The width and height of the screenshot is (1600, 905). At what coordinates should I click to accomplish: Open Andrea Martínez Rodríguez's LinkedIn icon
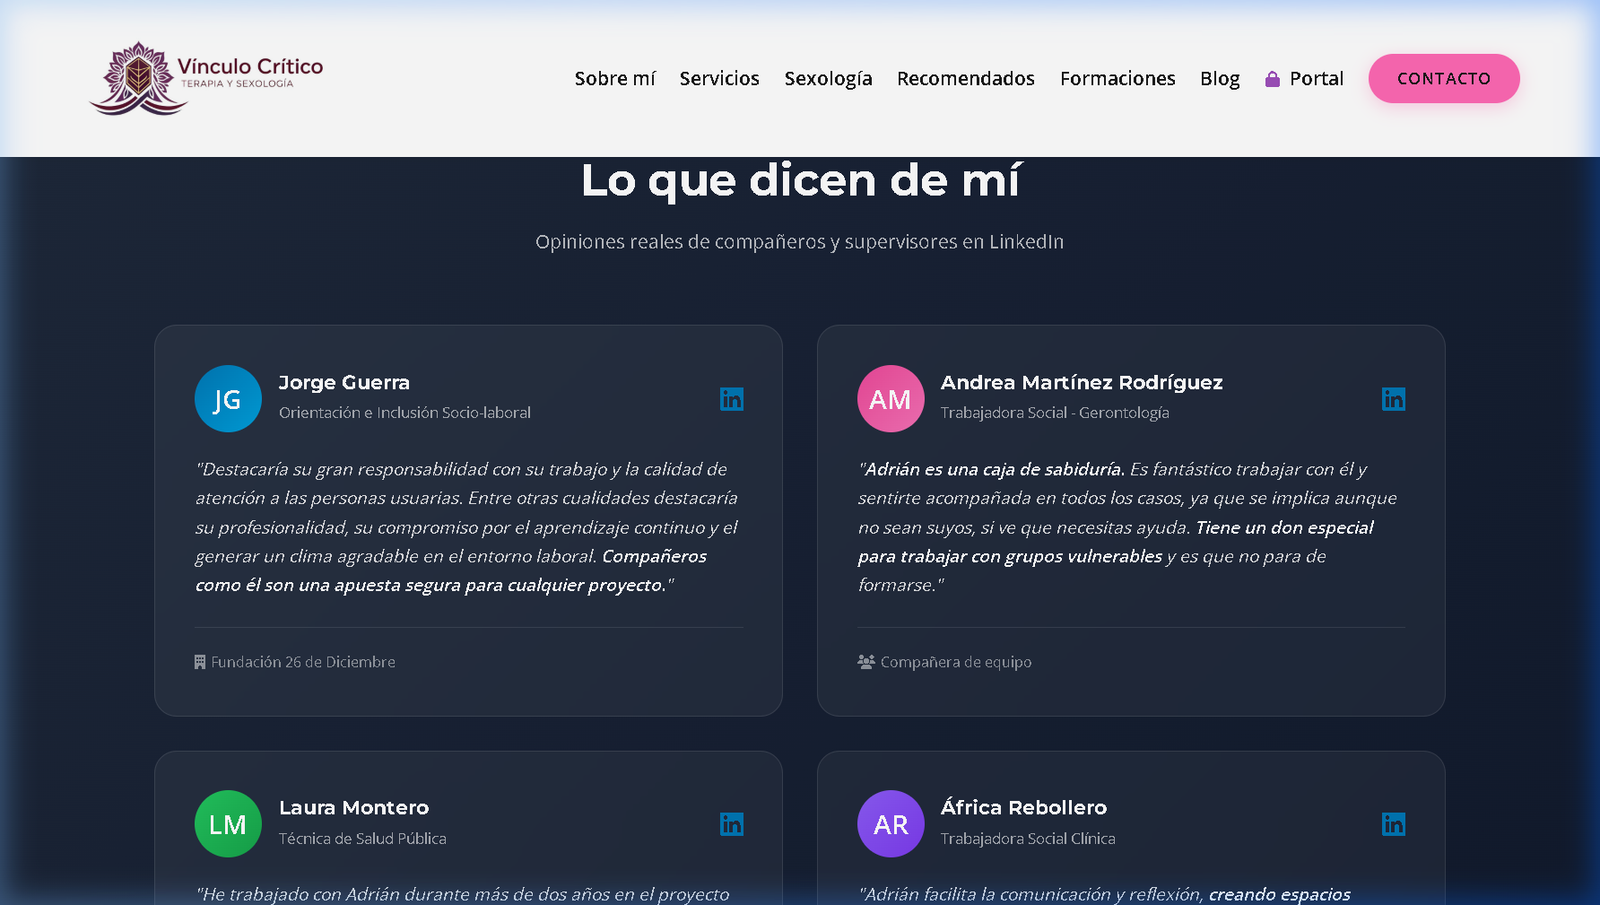click(1394, 399)
